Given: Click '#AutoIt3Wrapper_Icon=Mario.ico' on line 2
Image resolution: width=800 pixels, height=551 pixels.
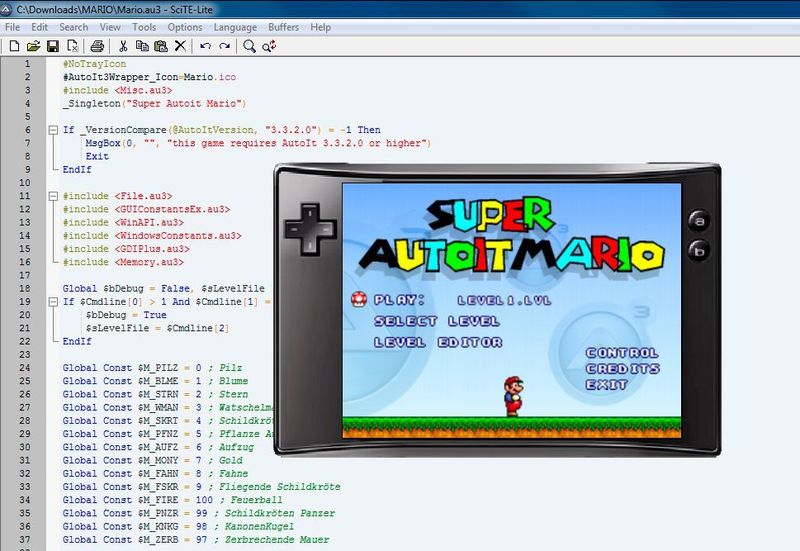Looking at the screenshot, I should tap(149, 77).
